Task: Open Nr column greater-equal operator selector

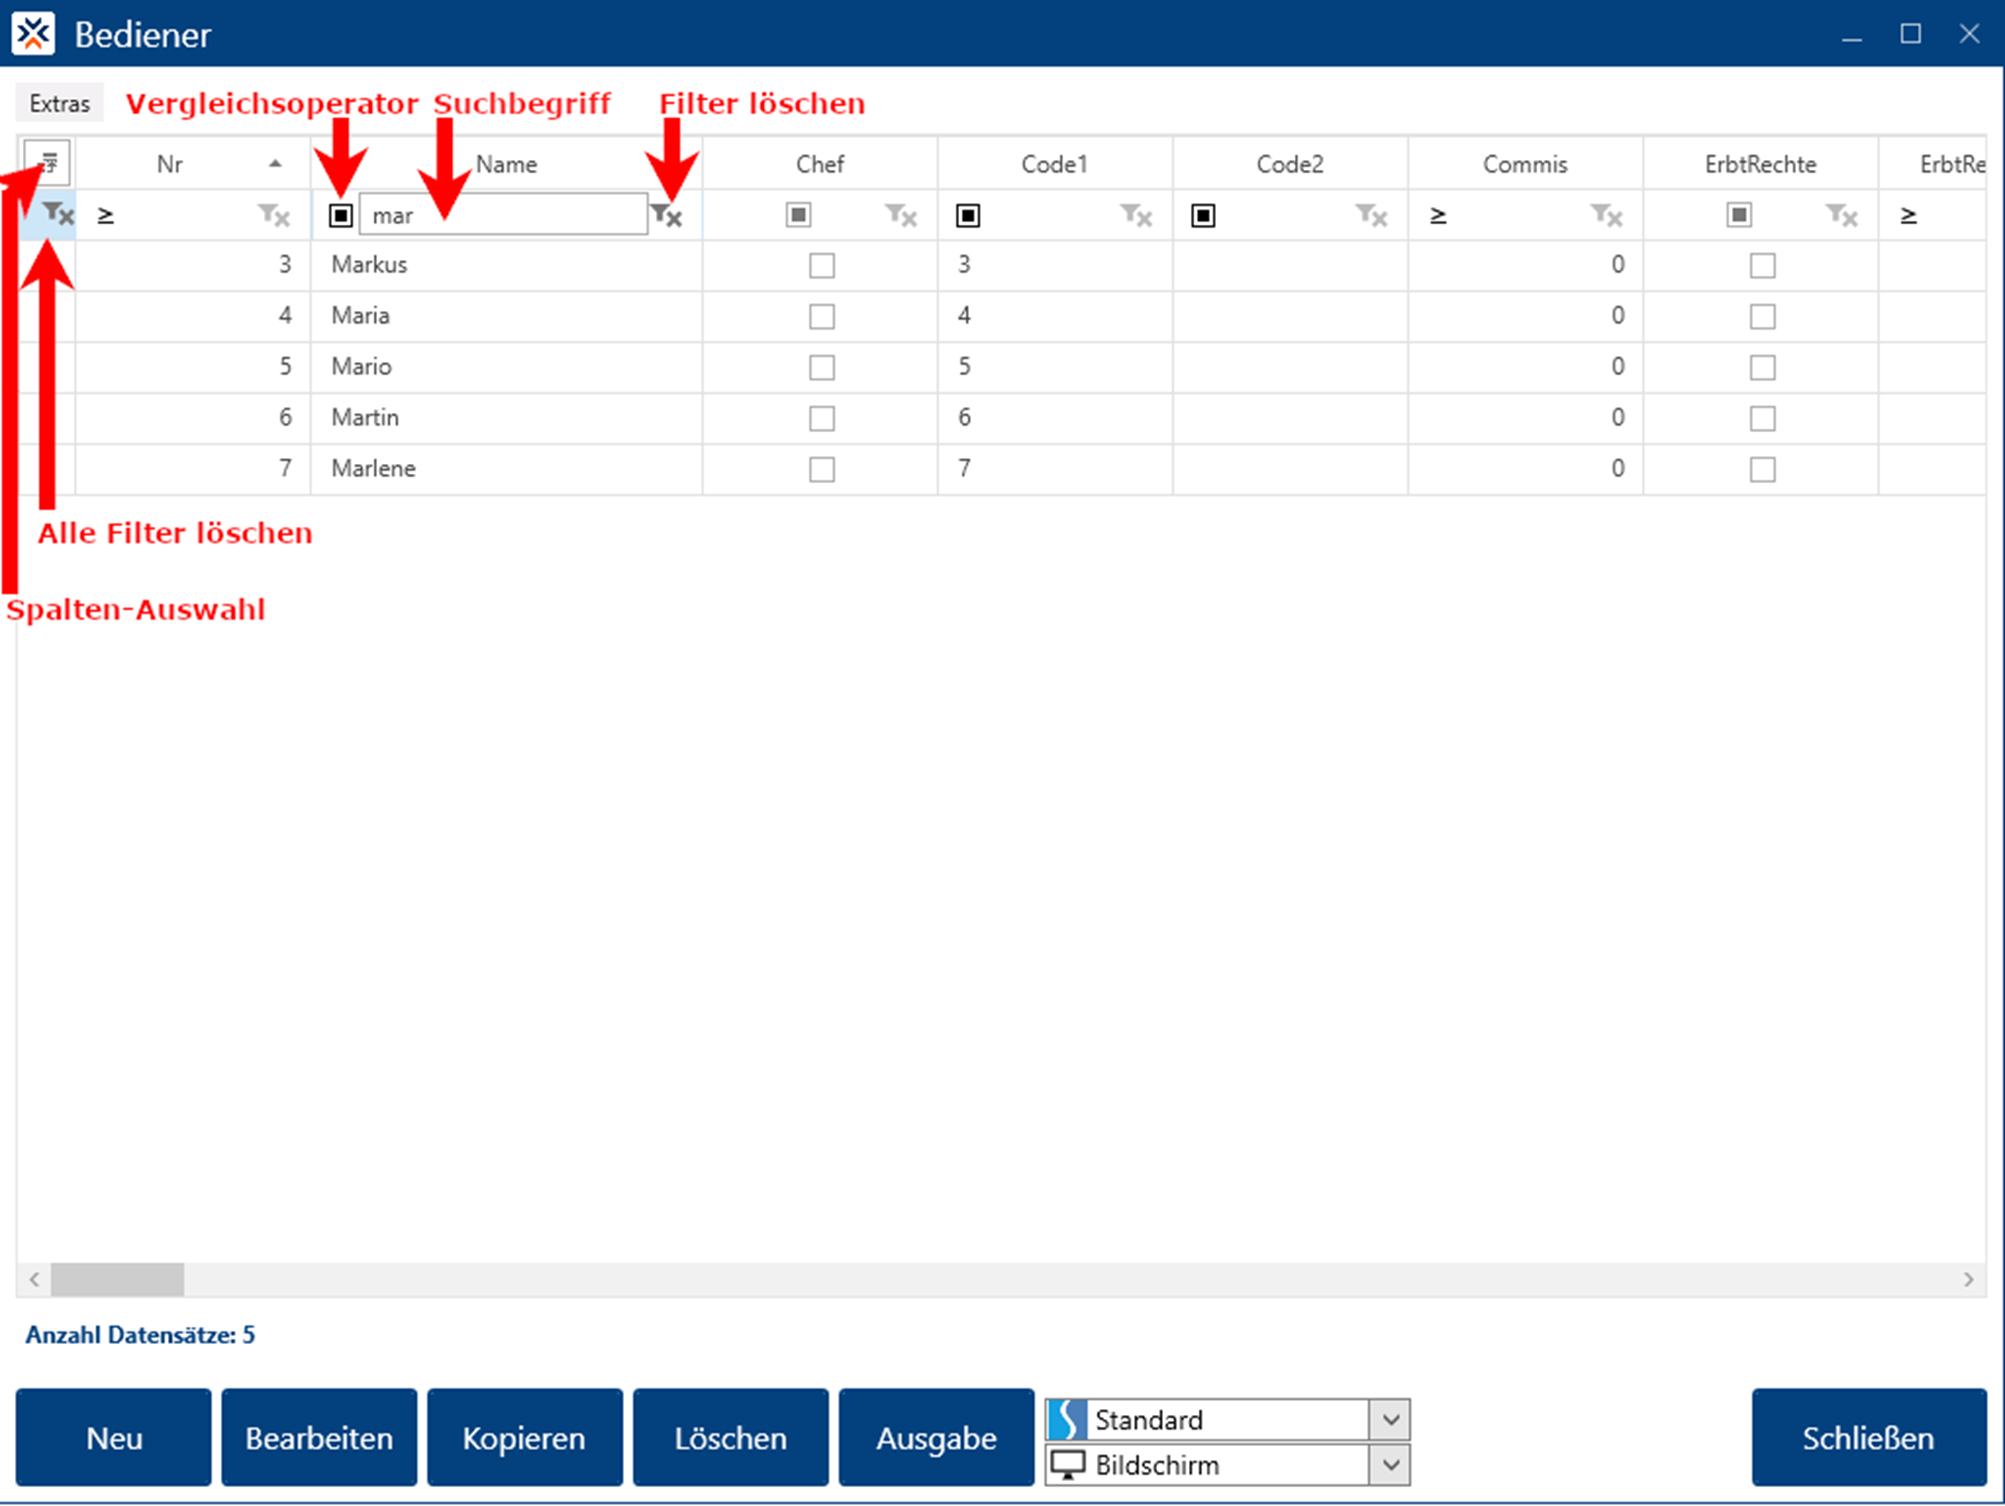Action: 106,215
